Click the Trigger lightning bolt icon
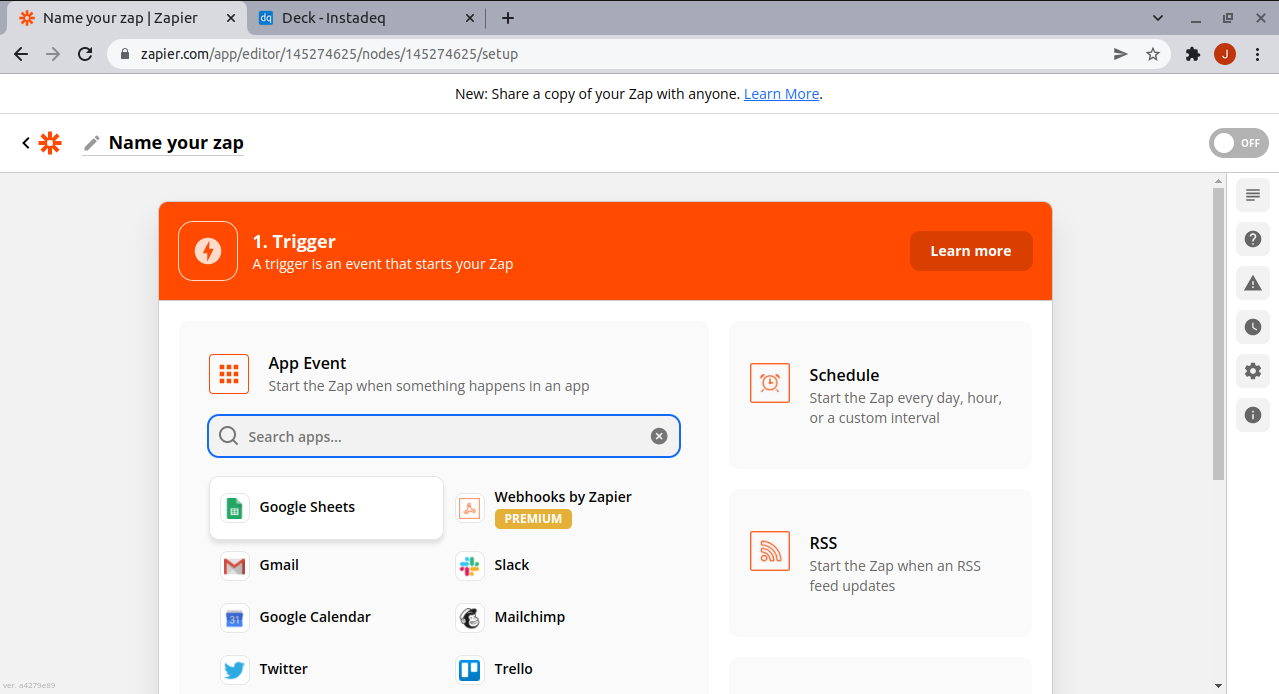1279x694 pixels. 208,251
